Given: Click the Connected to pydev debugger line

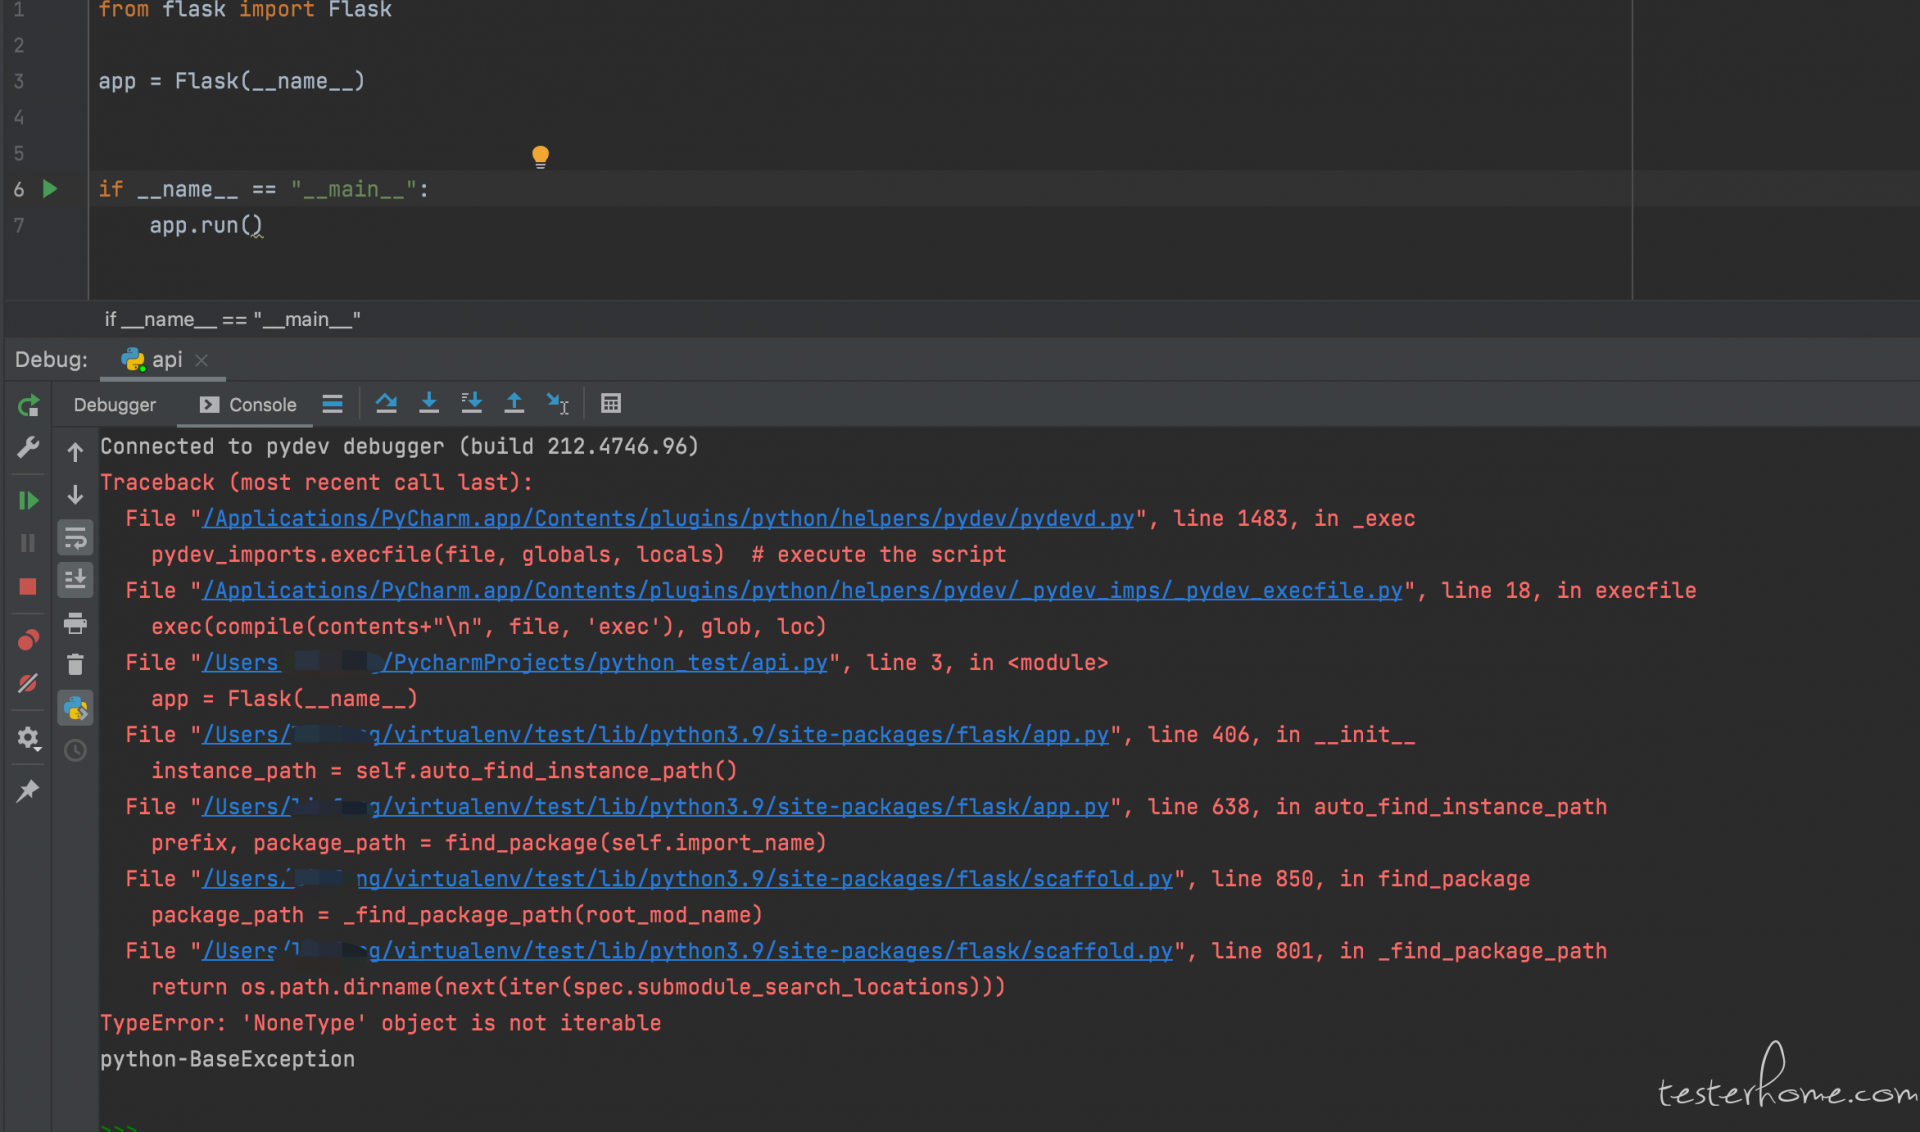Looking at the screenshot, I should pos(399,446).
